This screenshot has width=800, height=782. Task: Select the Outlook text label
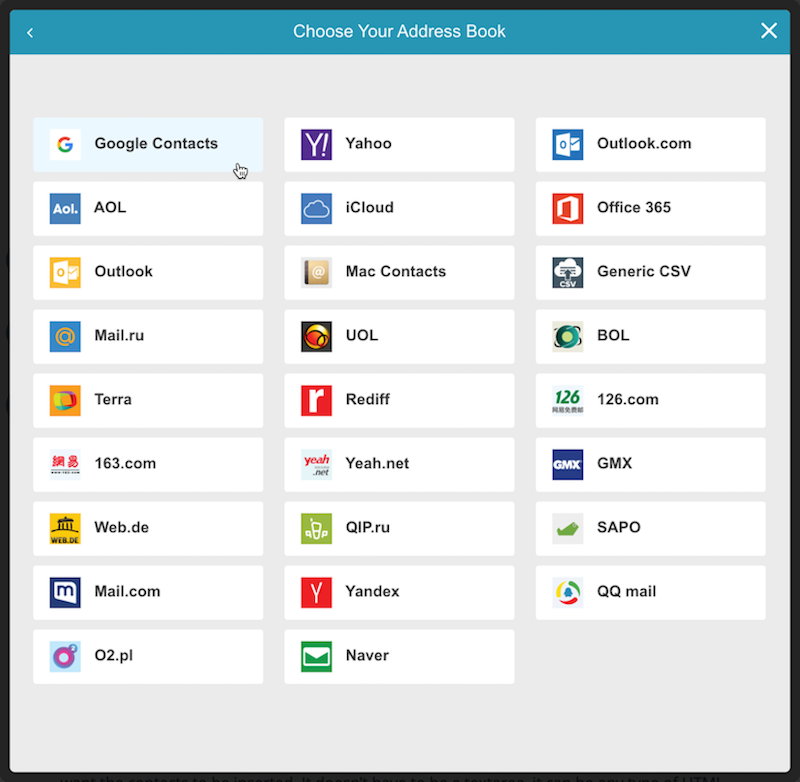(x=123, y=271)
